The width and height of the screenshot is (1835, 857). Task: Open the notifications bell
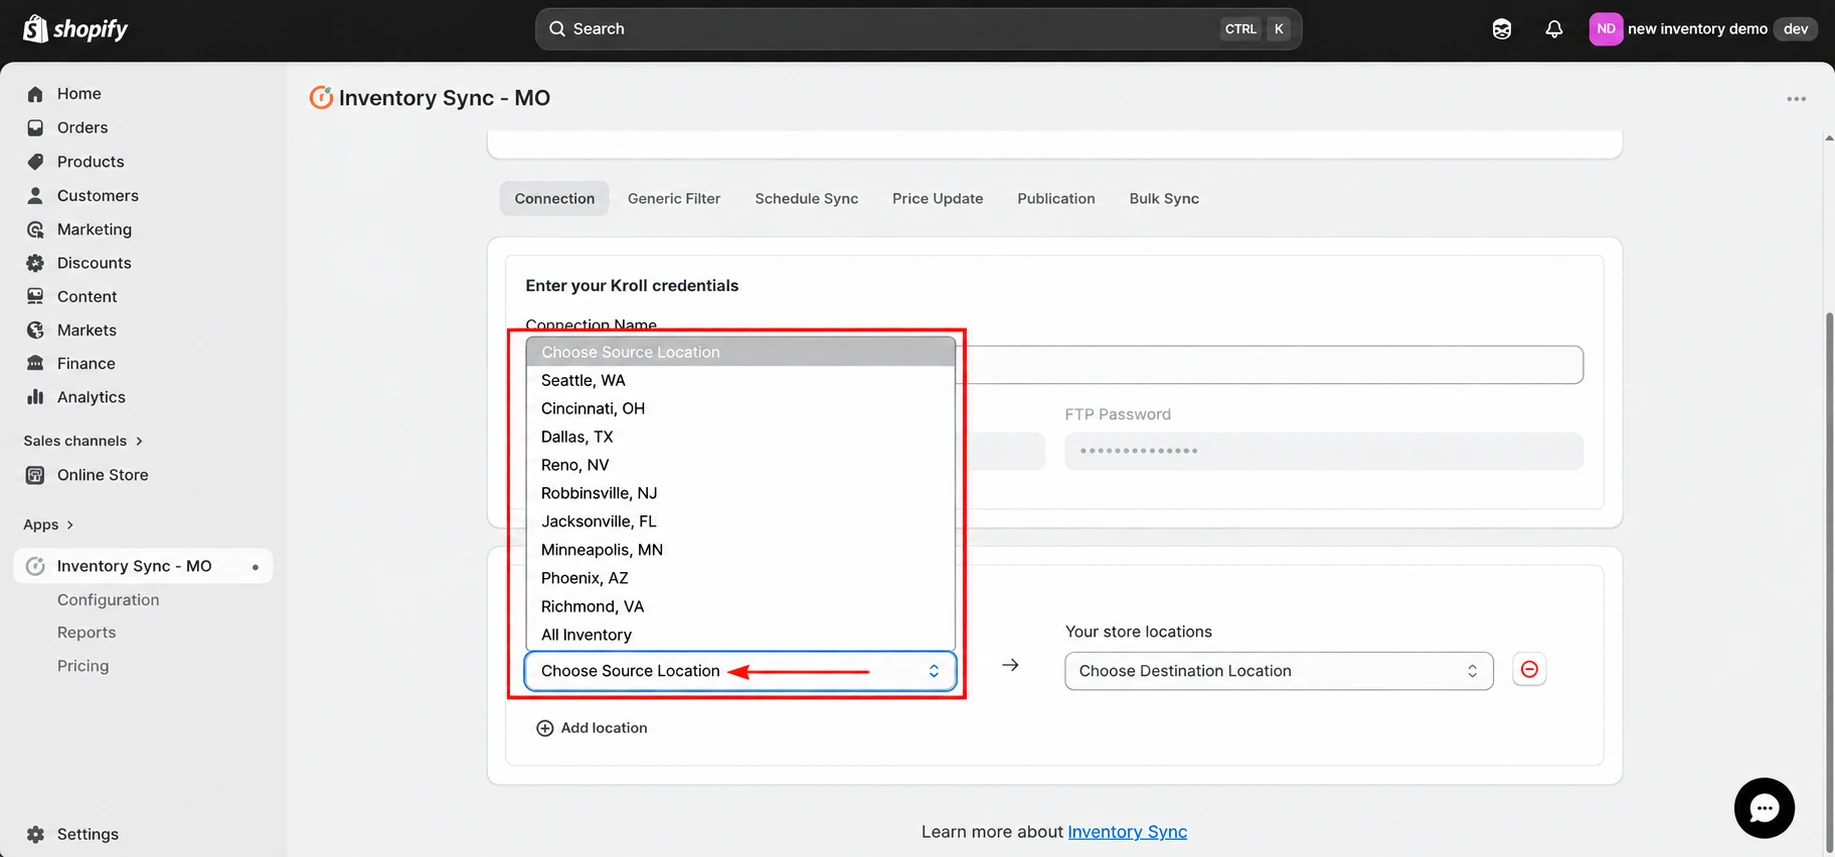(1553, 29)
